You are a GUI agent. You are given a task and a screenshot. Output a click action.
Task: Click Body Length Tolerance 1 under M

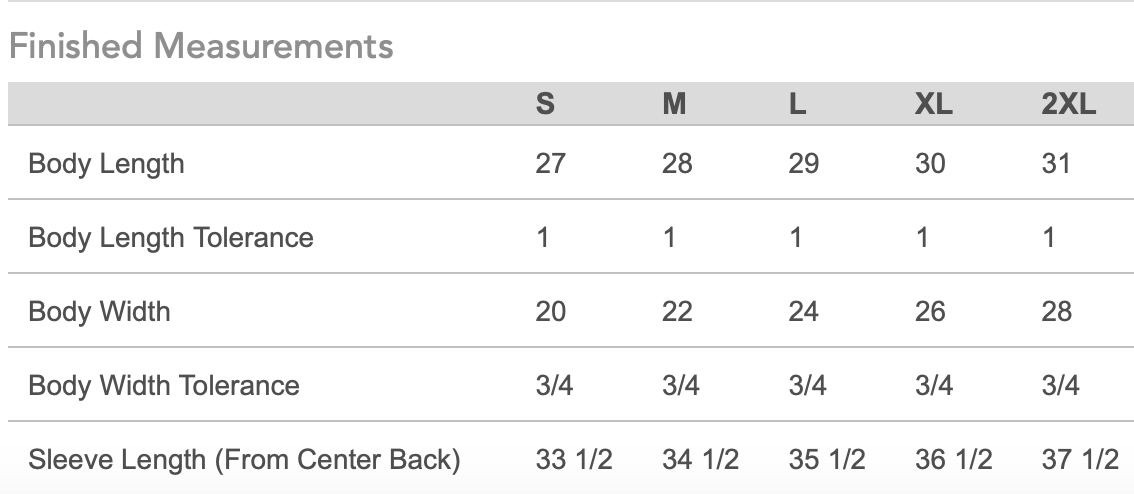pyautogui.click(x=669, y=237)
